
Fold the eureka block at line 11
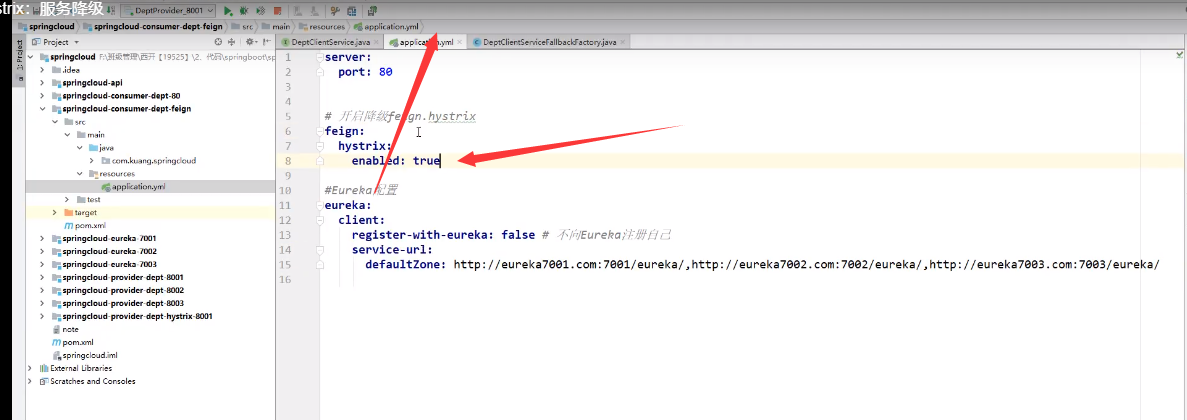[x=320, y=205]
